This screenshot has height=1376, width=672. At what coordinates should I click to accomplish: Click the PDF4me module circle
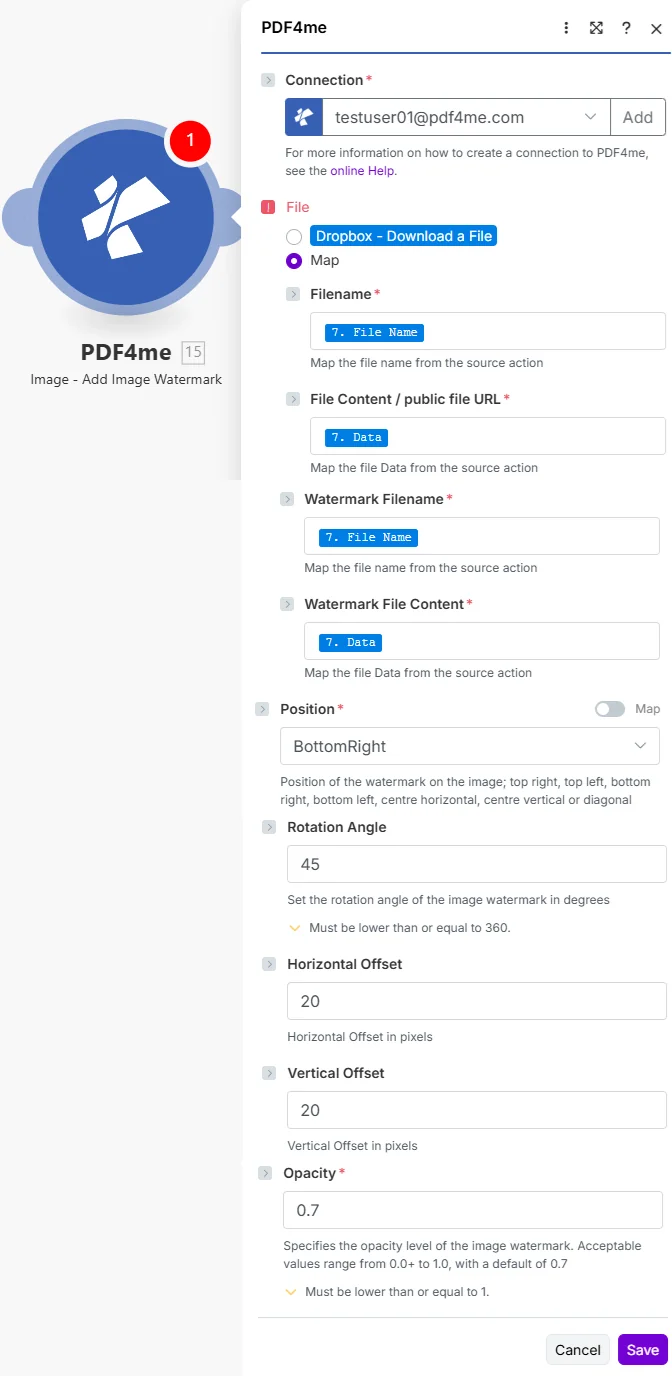pos(125,218)
